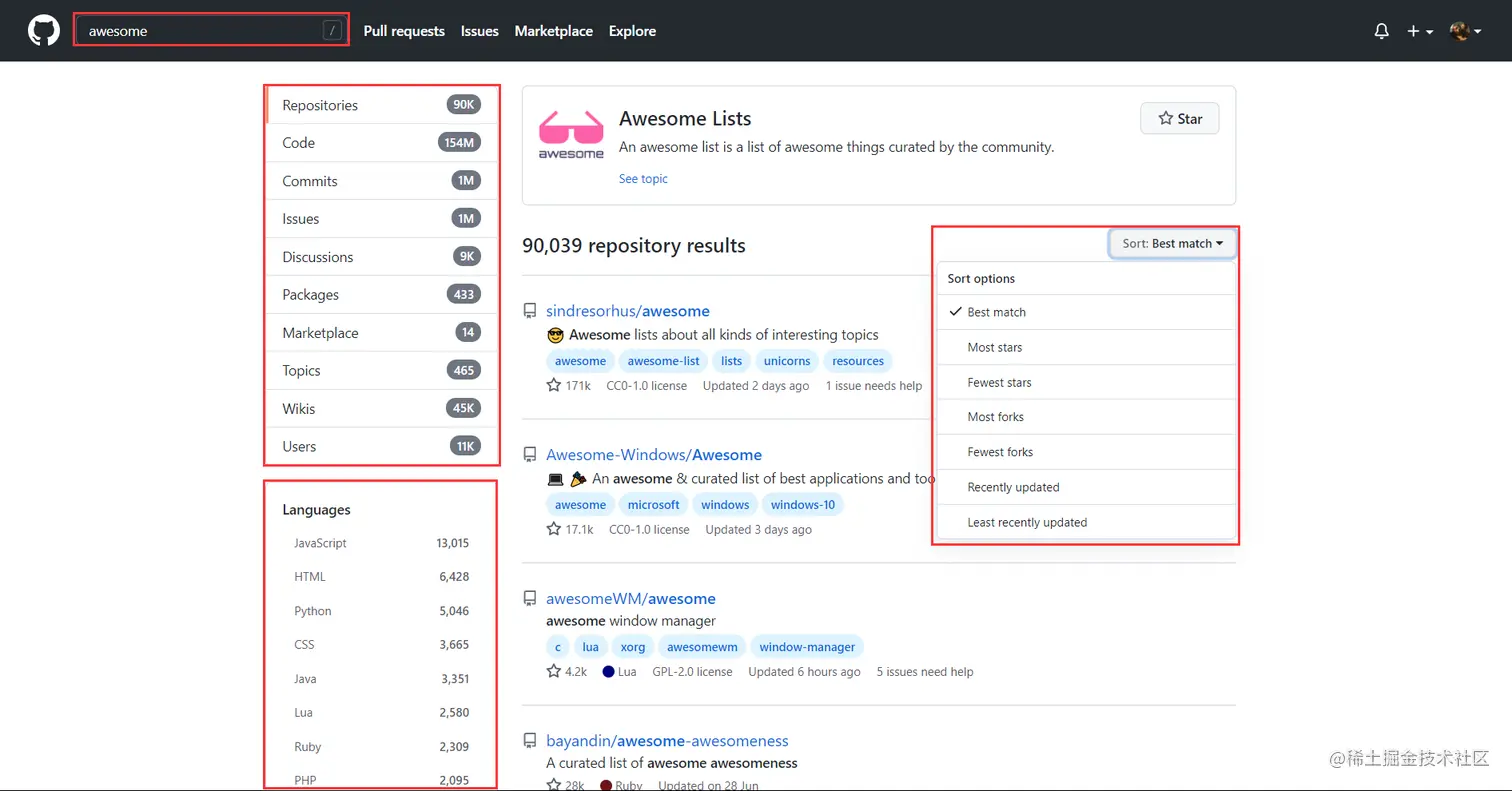Open the GitHub logo homepage
The width and height of the screenshot is (1512, 791).
click(44, 31)
